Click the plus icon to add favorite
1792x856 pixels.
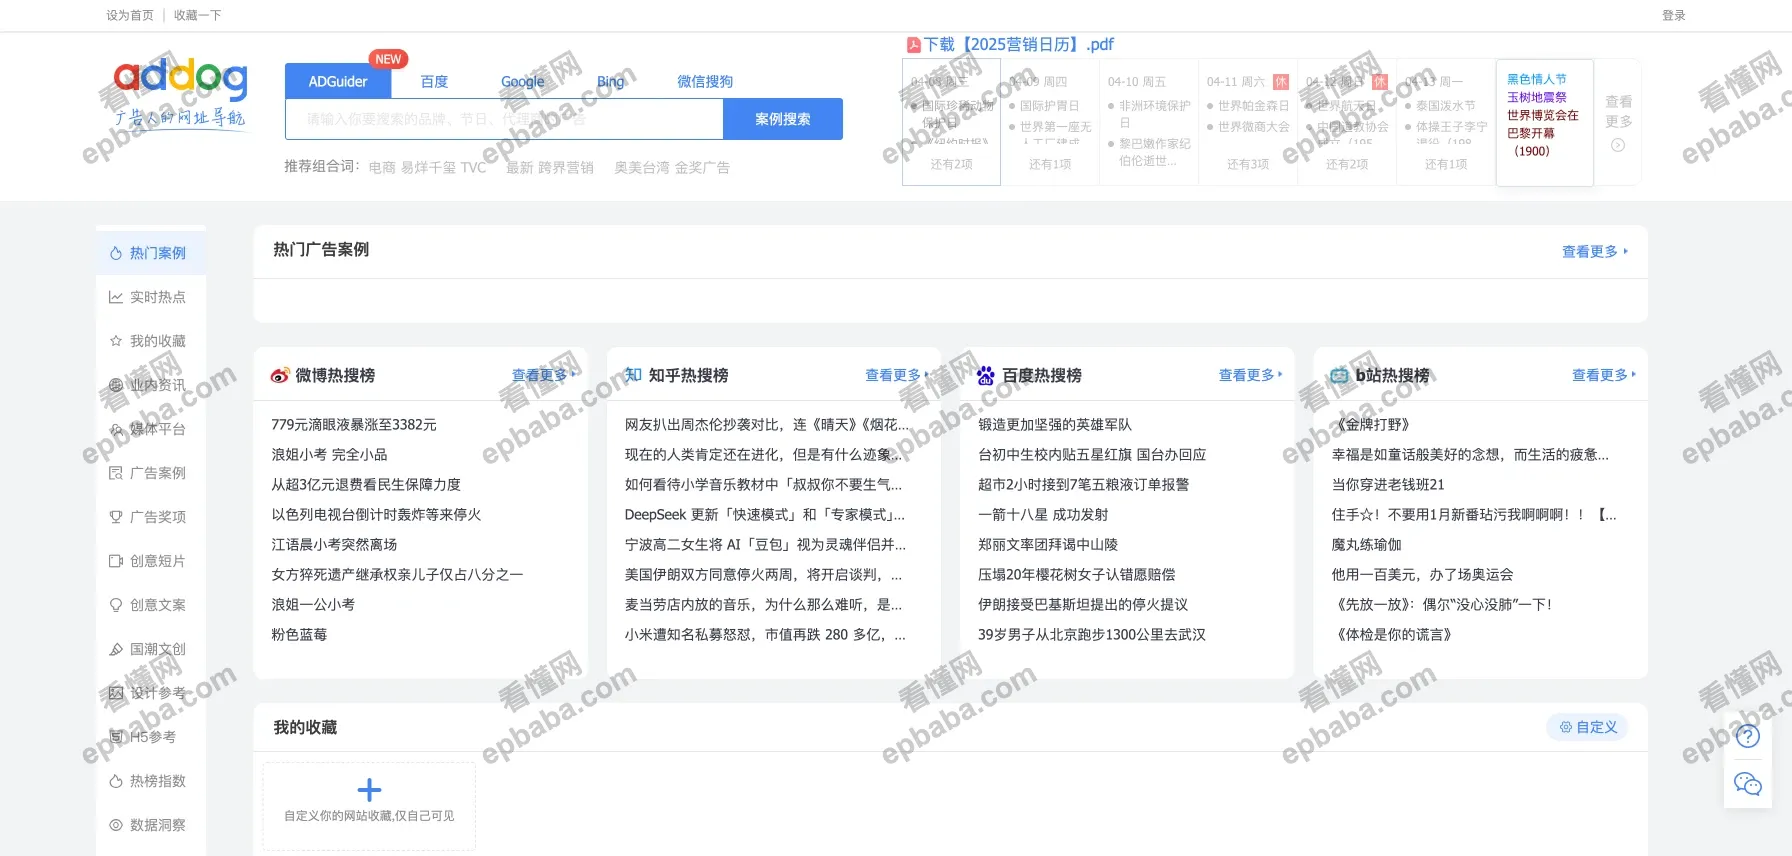click(369, 790)
